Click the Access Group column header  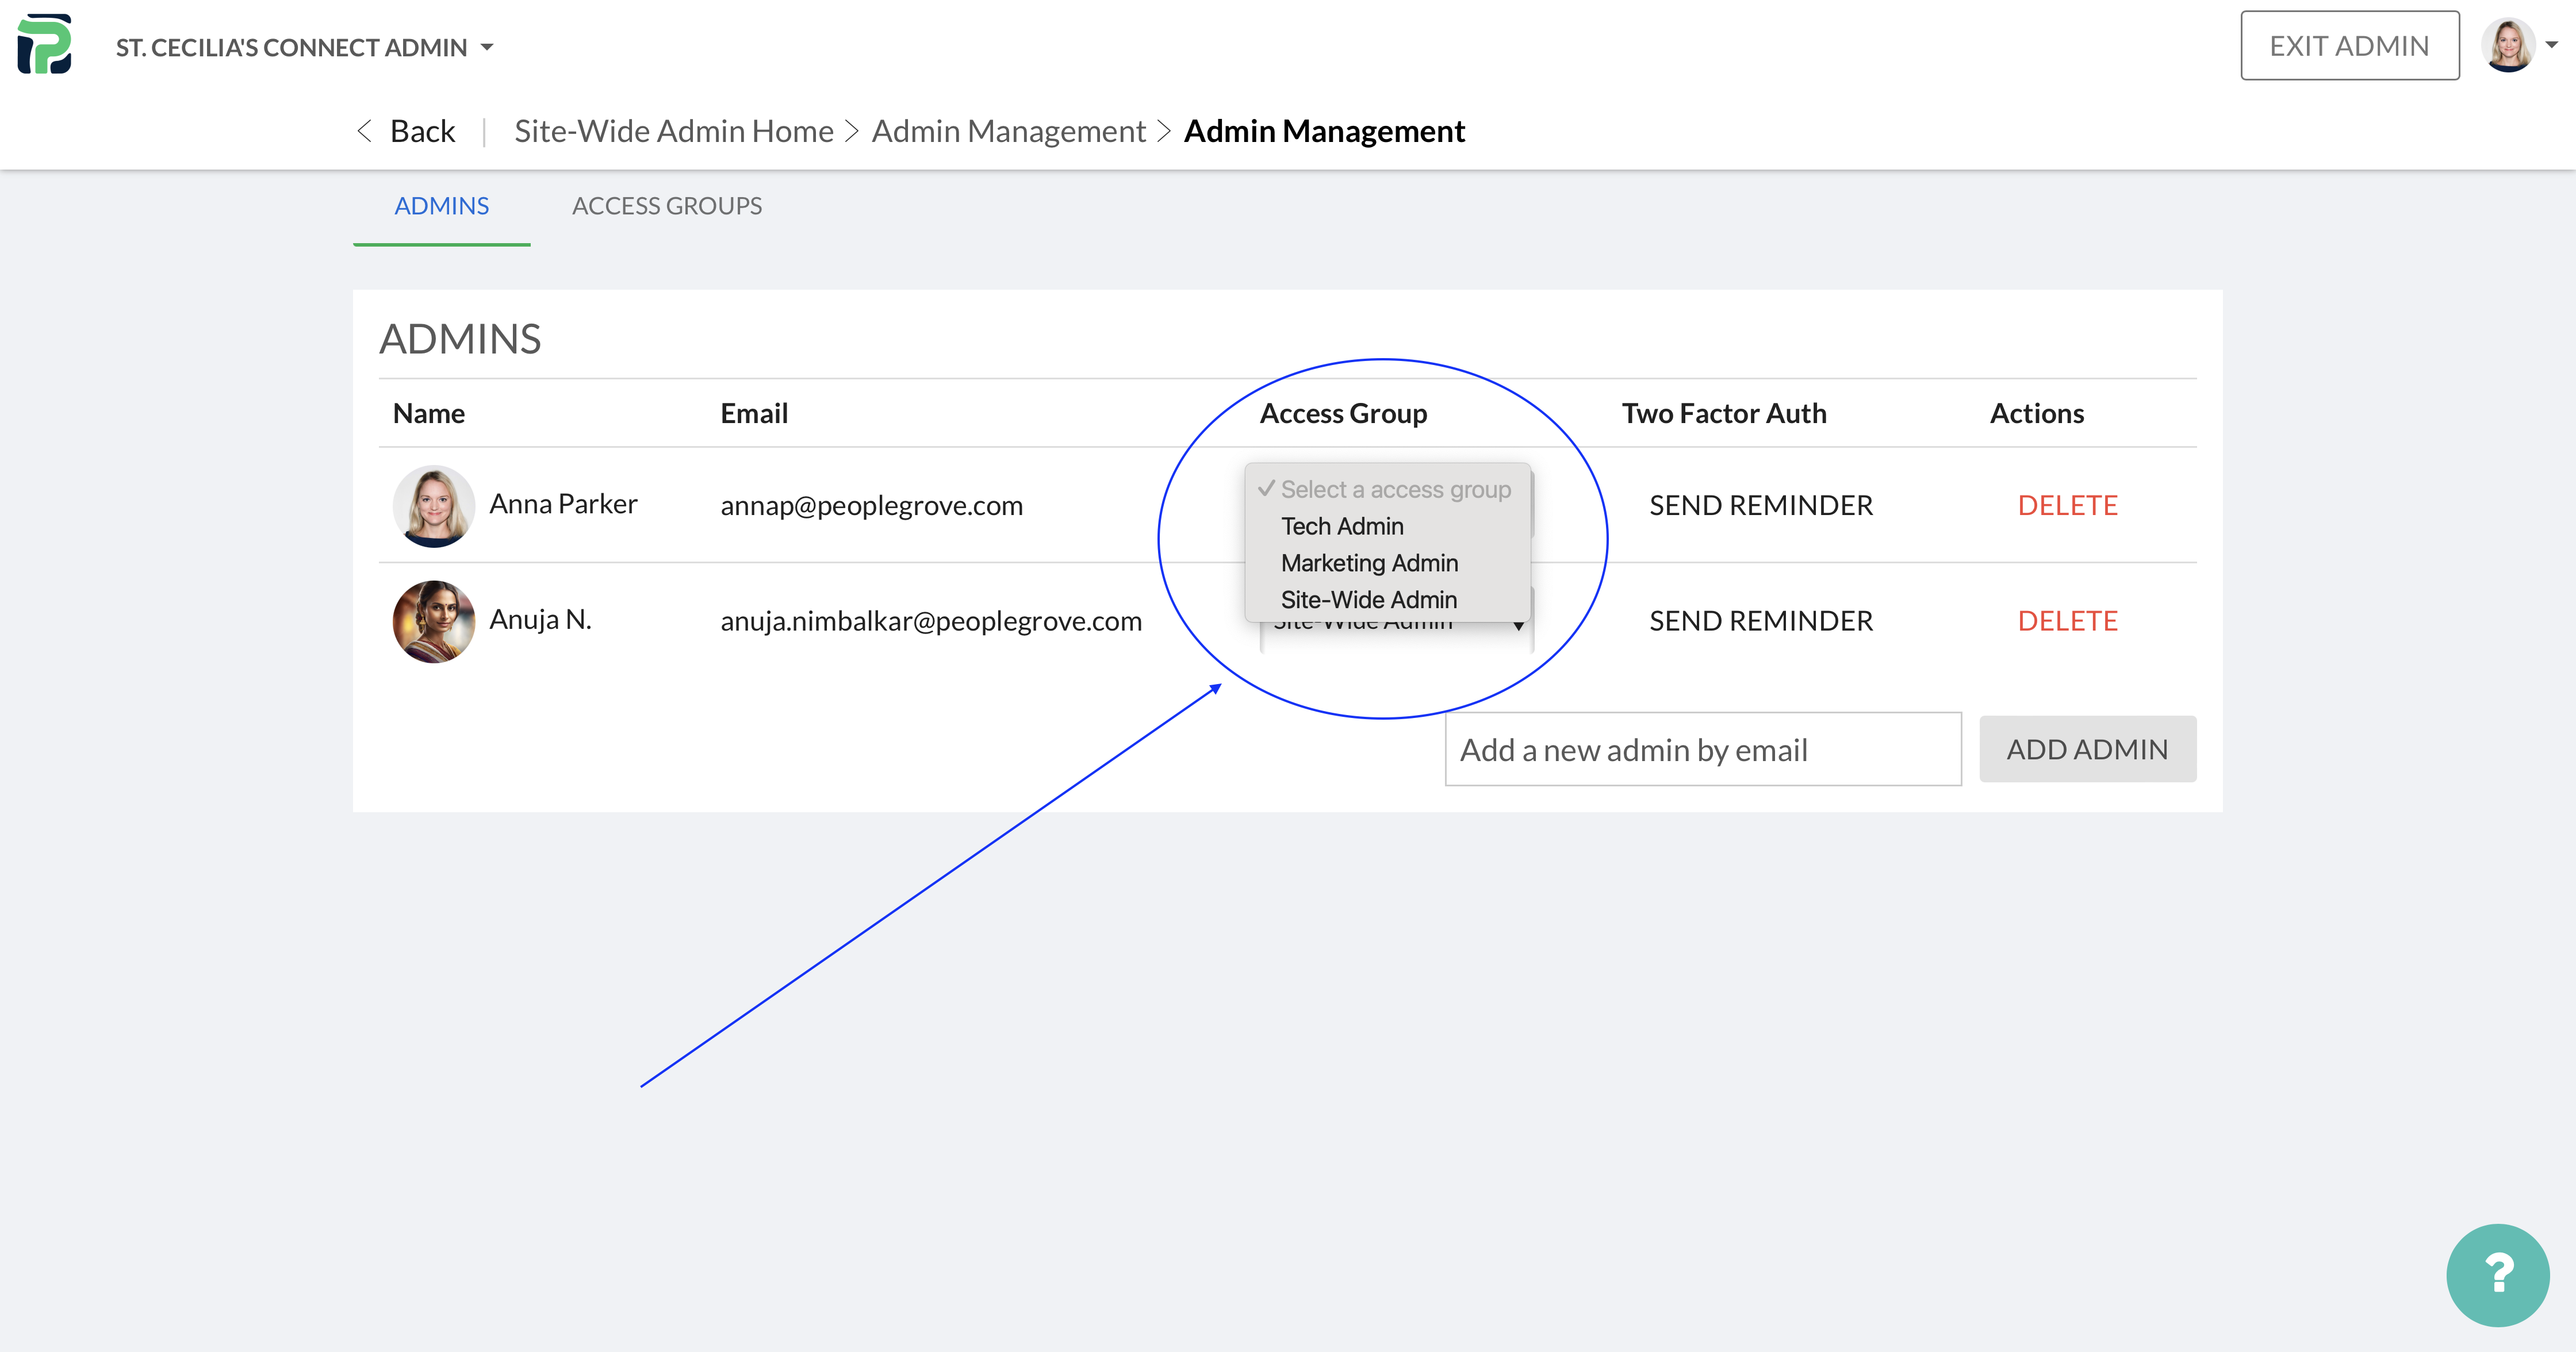(1343, 414)
